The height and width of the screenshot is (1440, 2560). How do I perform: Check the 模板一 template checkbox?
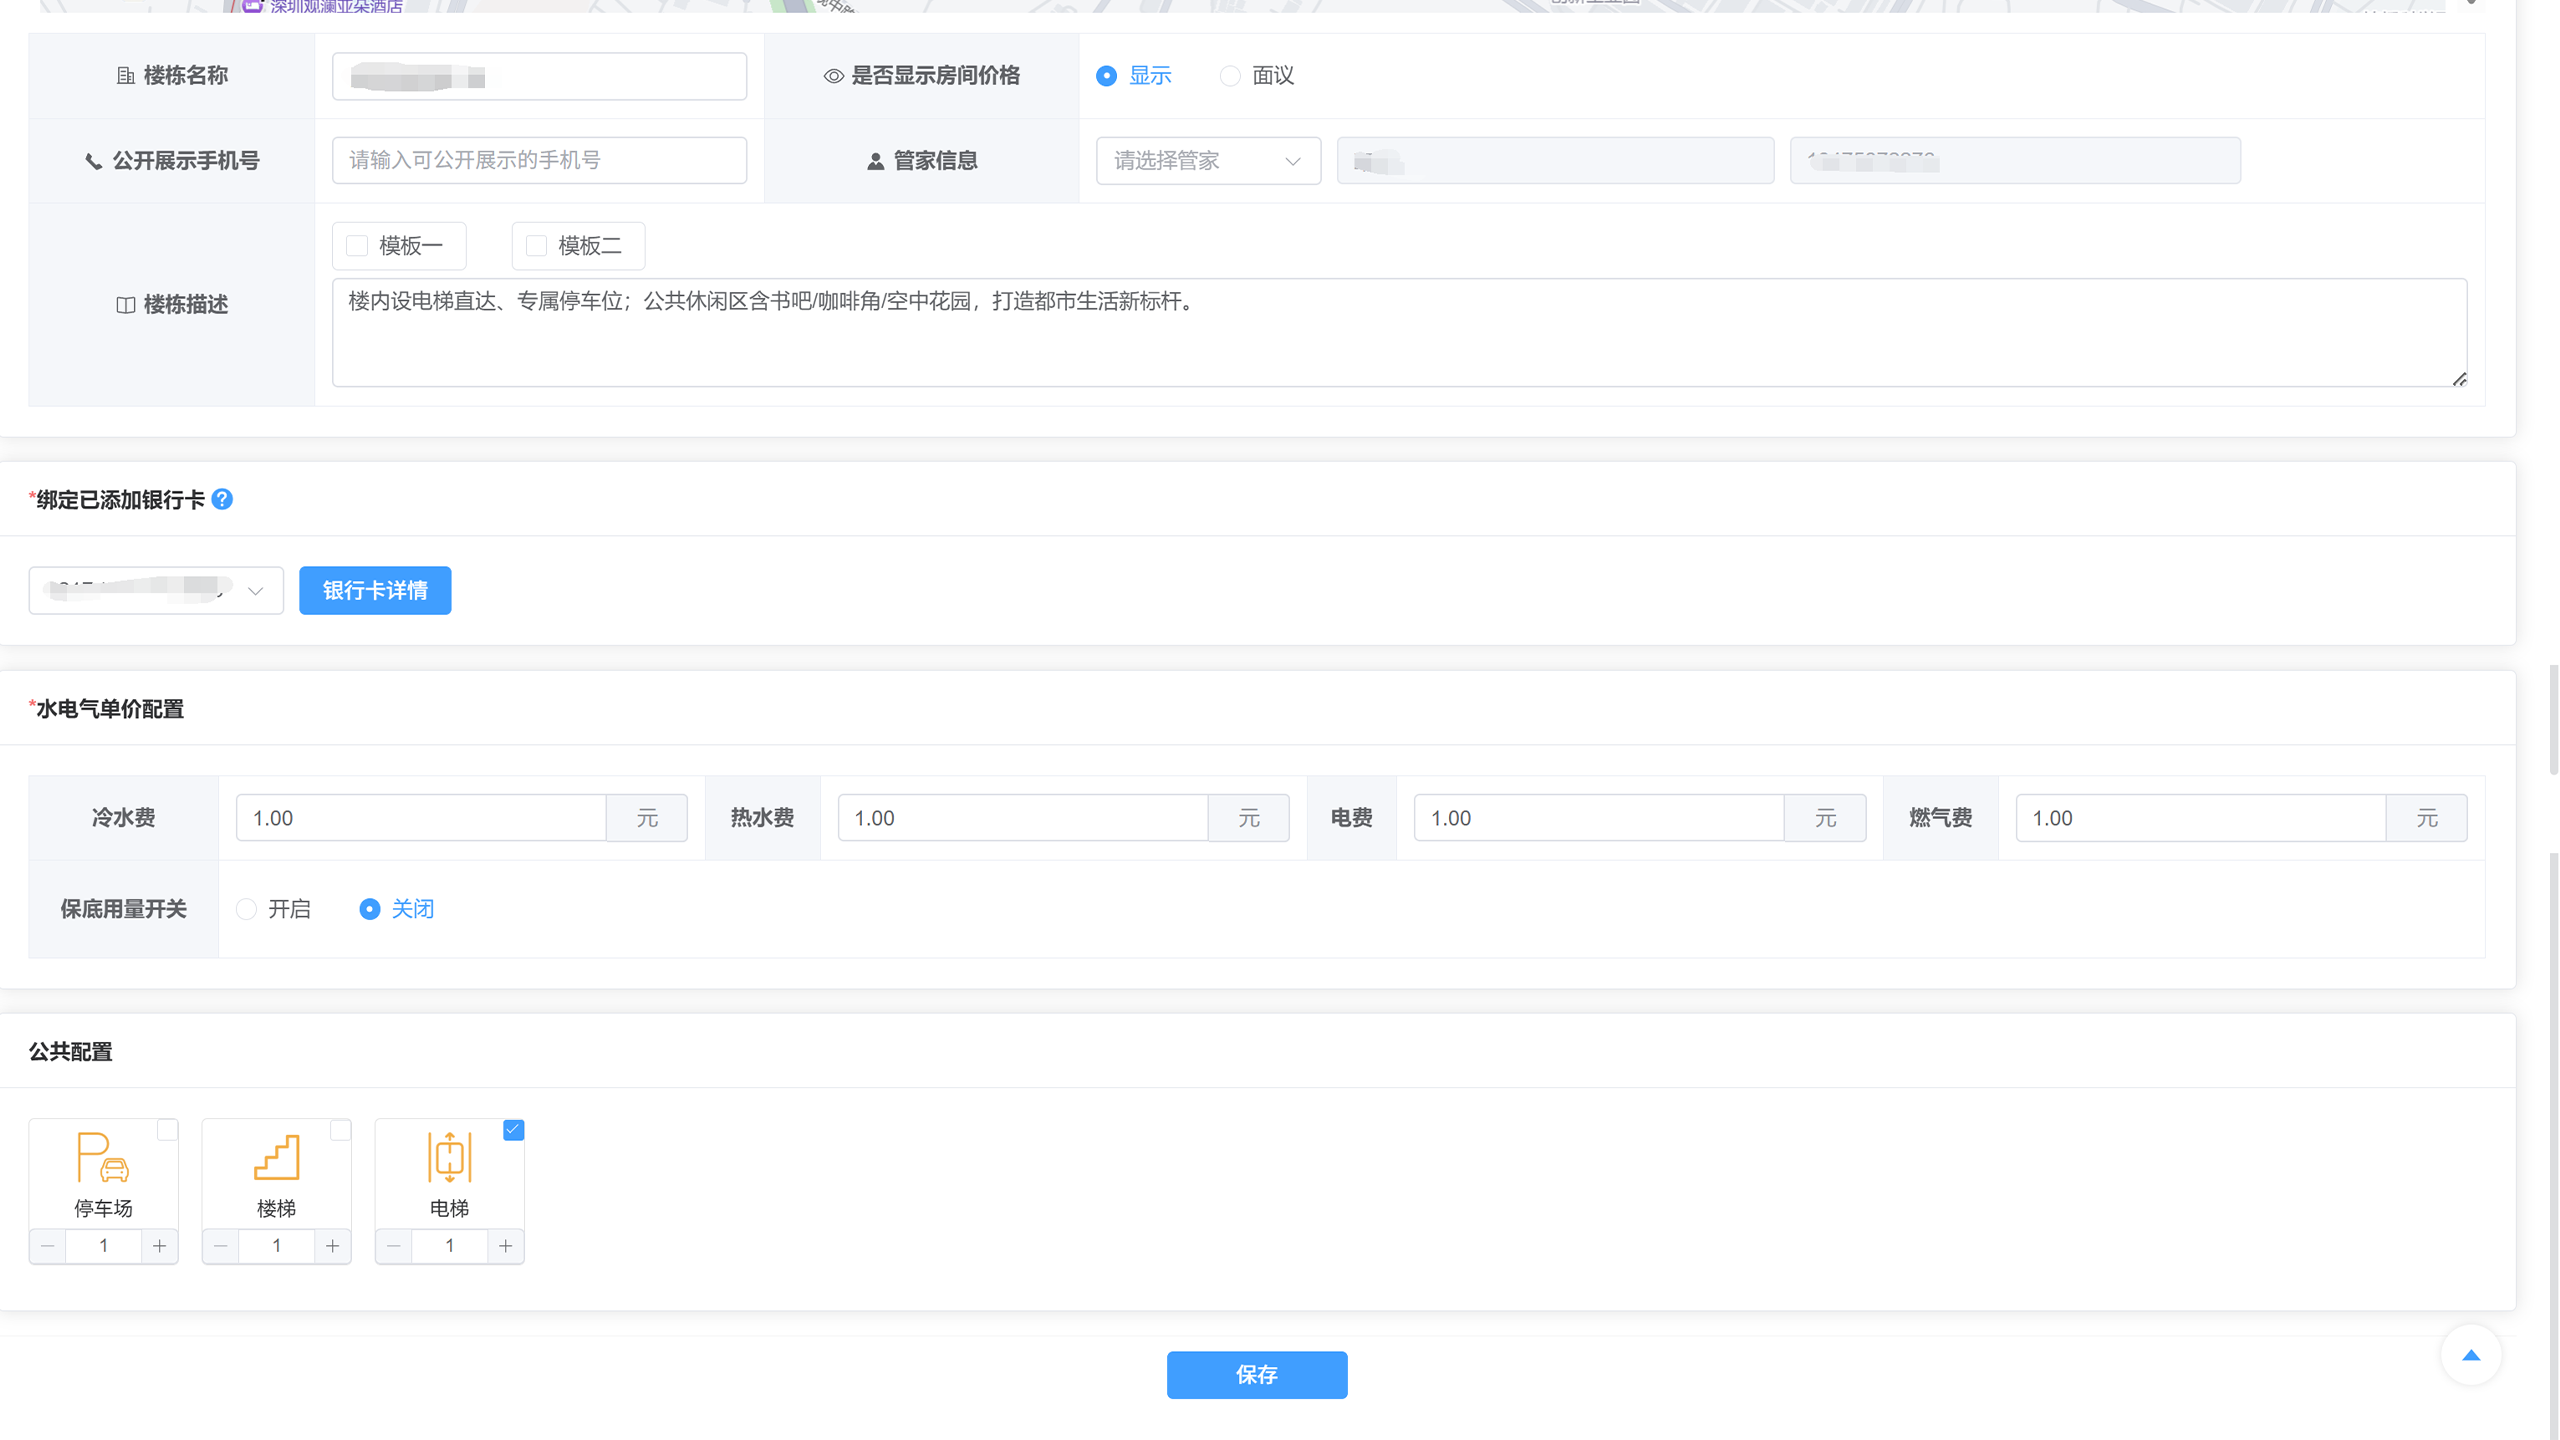click(x=357, y=246)
